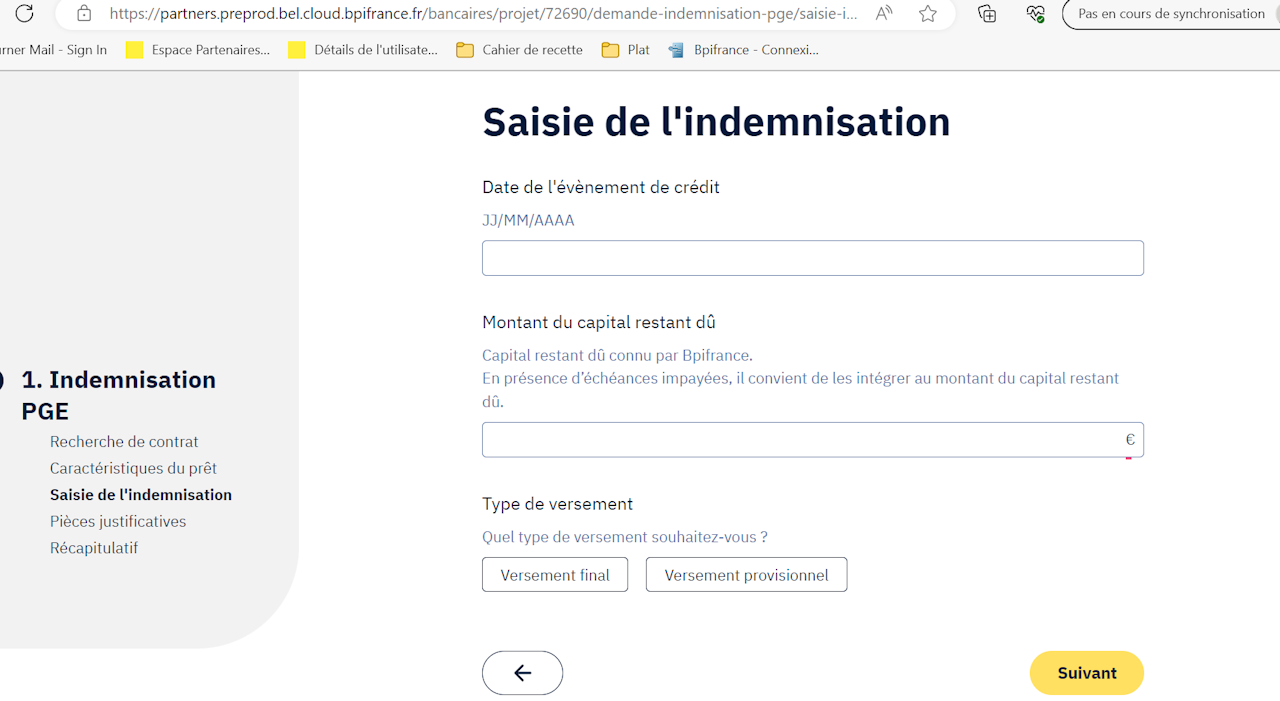The width and height of the screenshot is (1280, 701).
Task: Click the site information lock icon
Action: click(x=84, y=13)
